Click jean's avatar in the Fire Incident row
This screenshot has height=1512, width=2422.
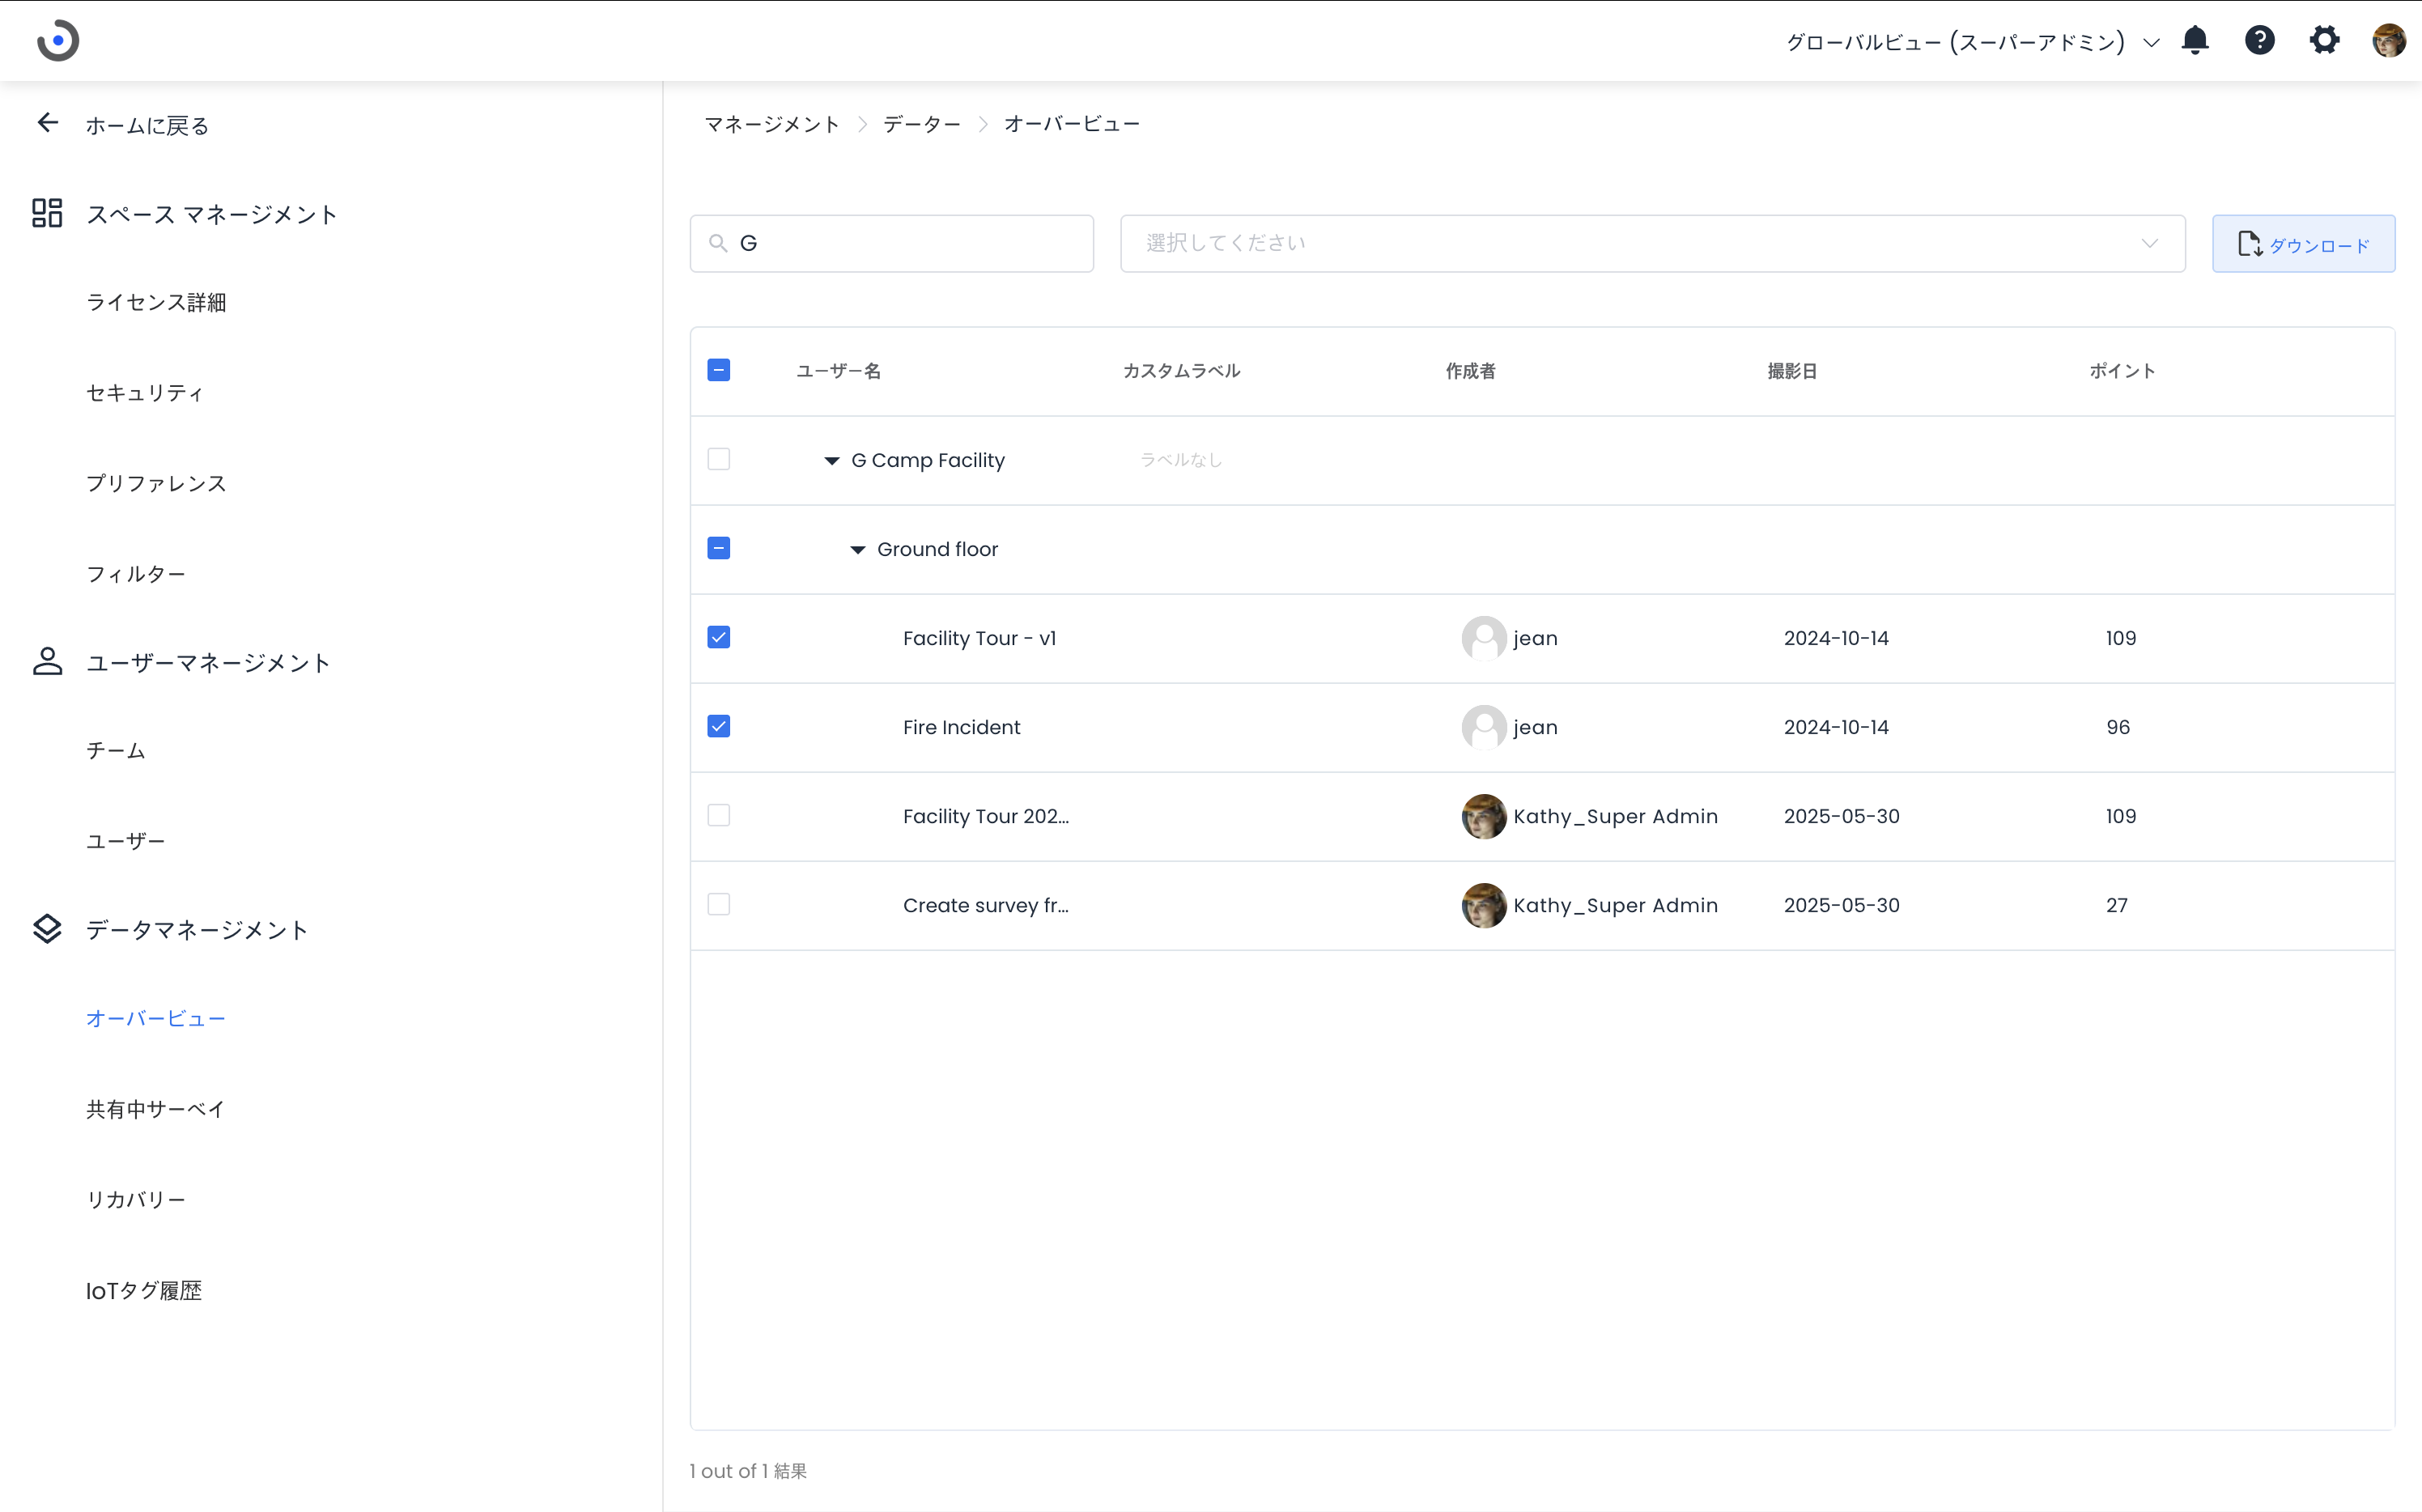[x=1484, y=727]
